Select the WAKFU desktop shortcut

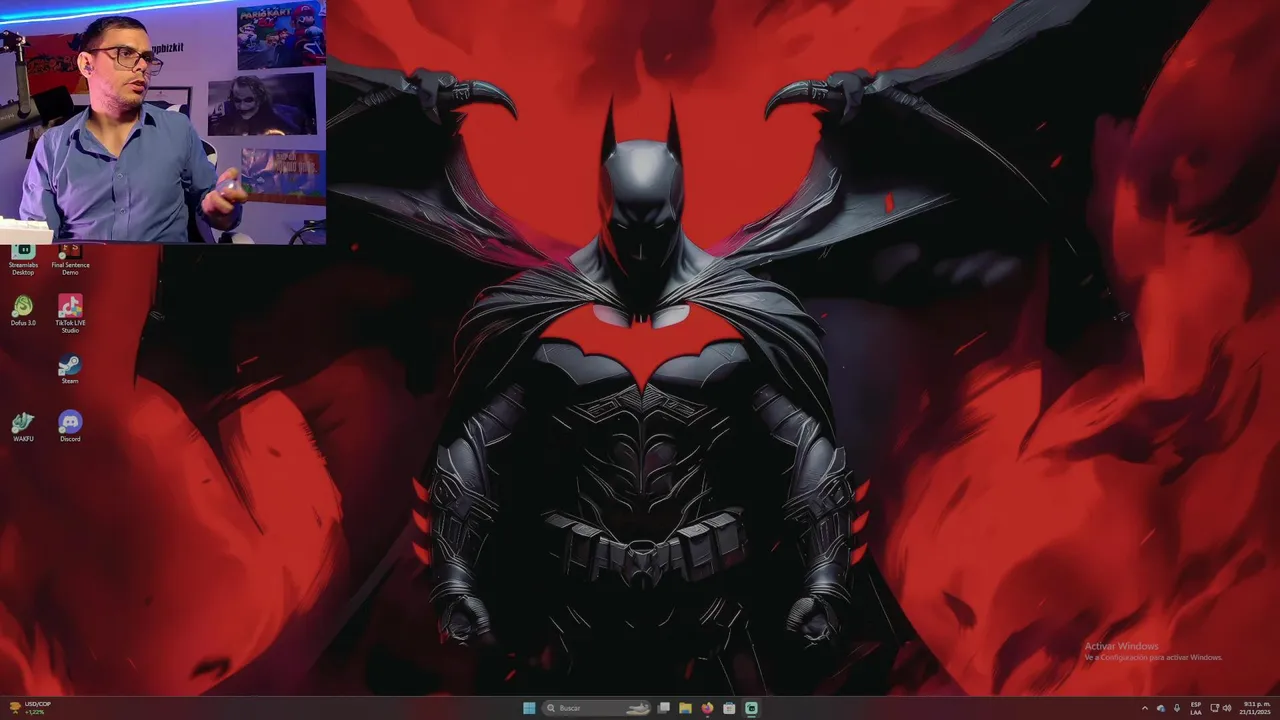pyautogui.click(x=23, y=427)
